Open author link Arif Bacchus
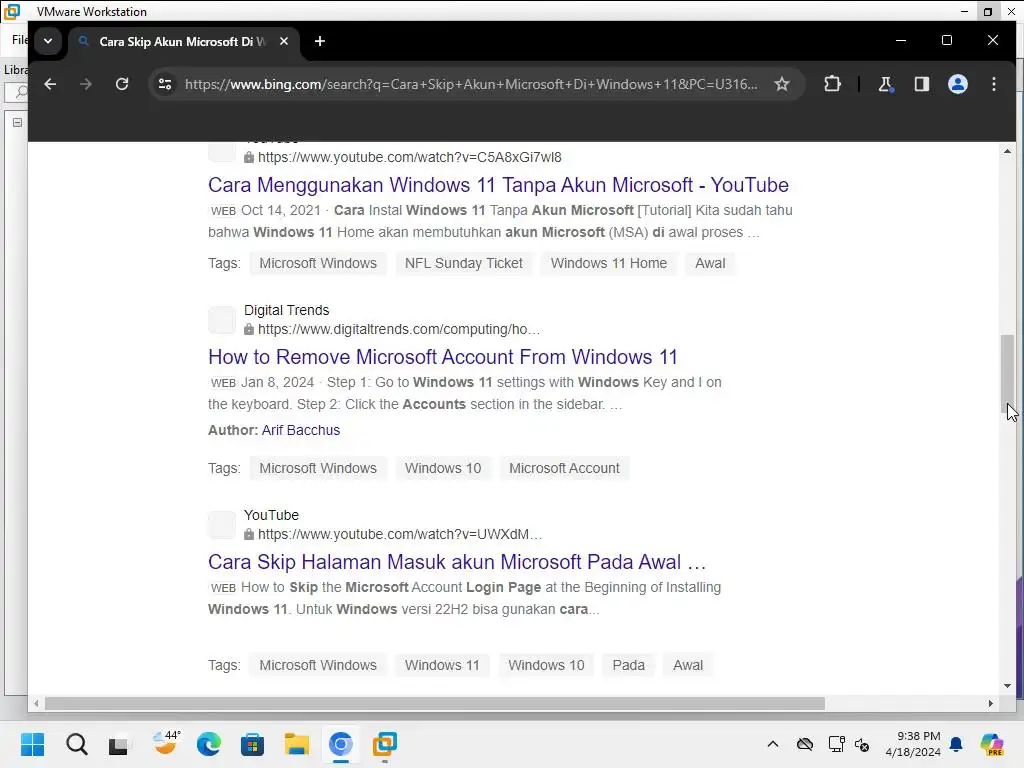The height and width of the screenshot is (768, 1024). coord(301,430)
